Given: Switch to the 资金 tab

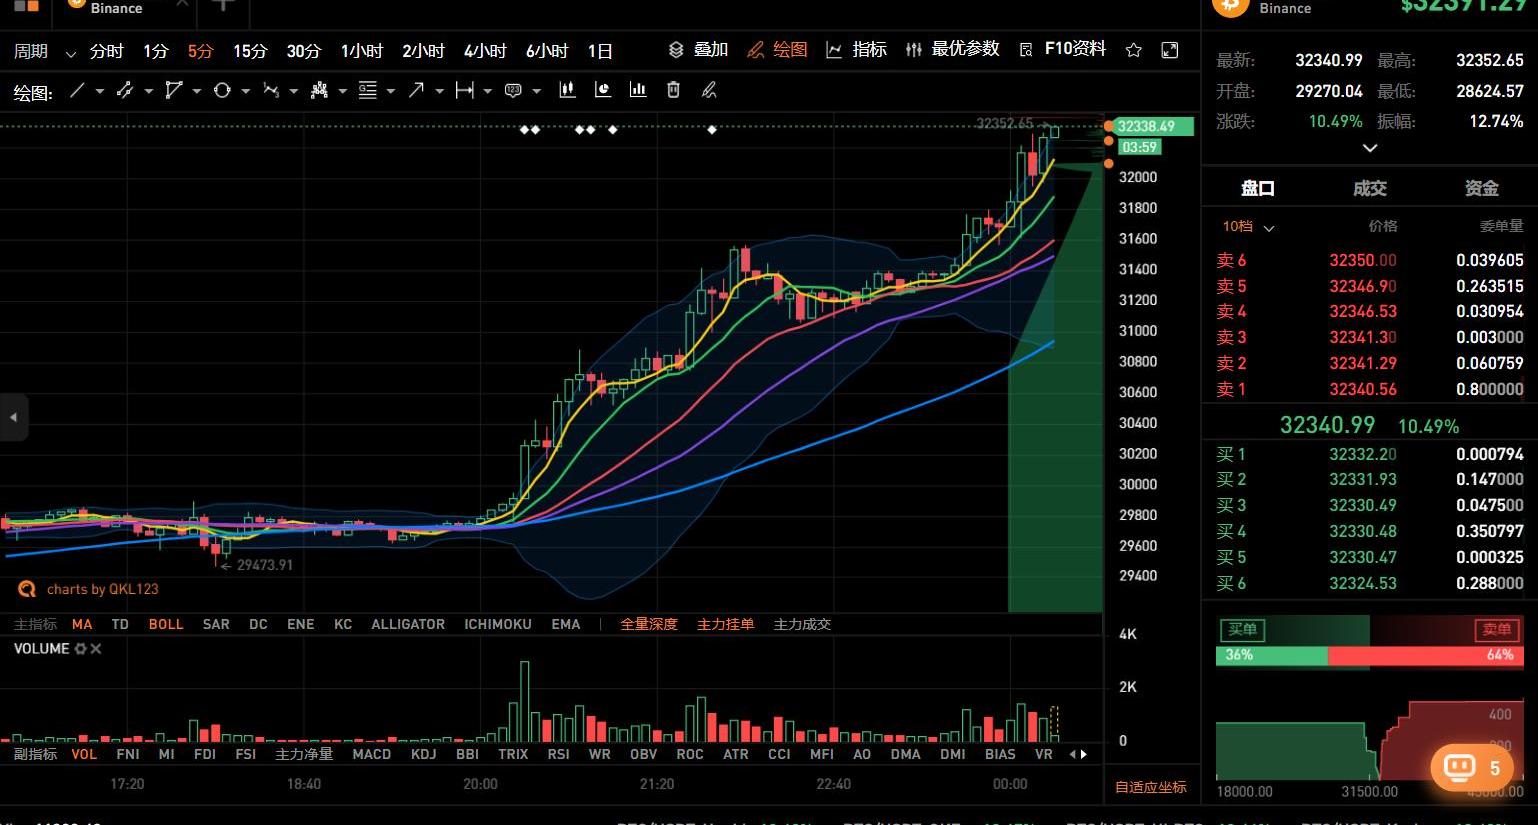Looking at the screenshot, I should click(1481, 188).
